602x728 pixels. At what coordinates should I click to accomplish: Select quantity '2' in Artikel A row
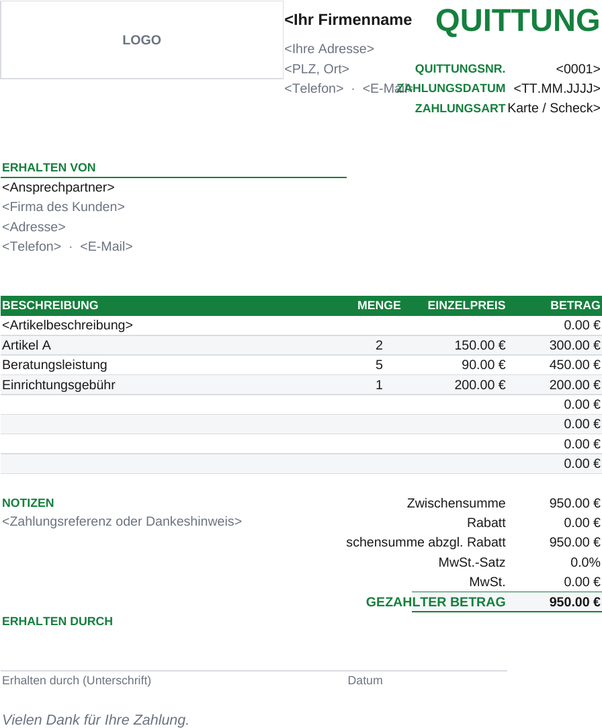pos(379,345)
